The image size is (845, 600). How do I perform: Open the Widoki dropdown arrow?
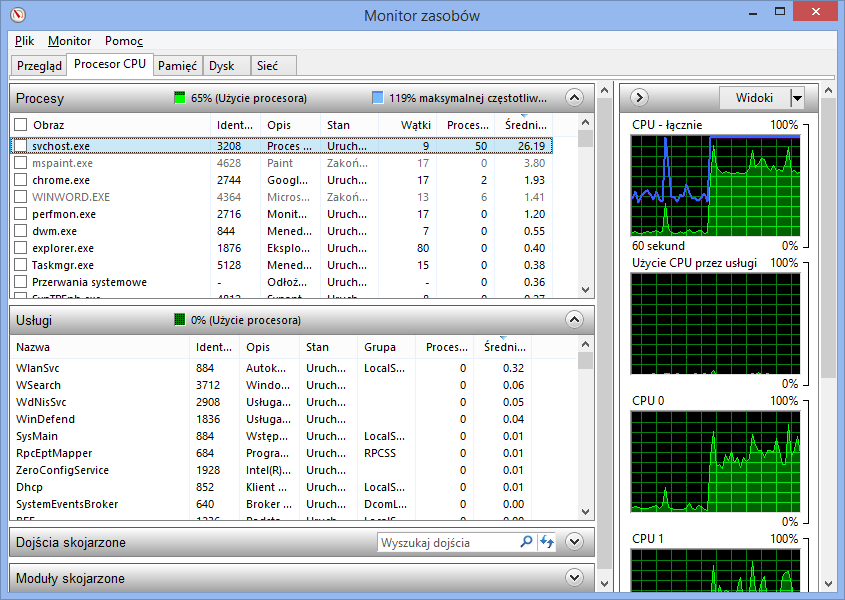(x=797, y=98)
